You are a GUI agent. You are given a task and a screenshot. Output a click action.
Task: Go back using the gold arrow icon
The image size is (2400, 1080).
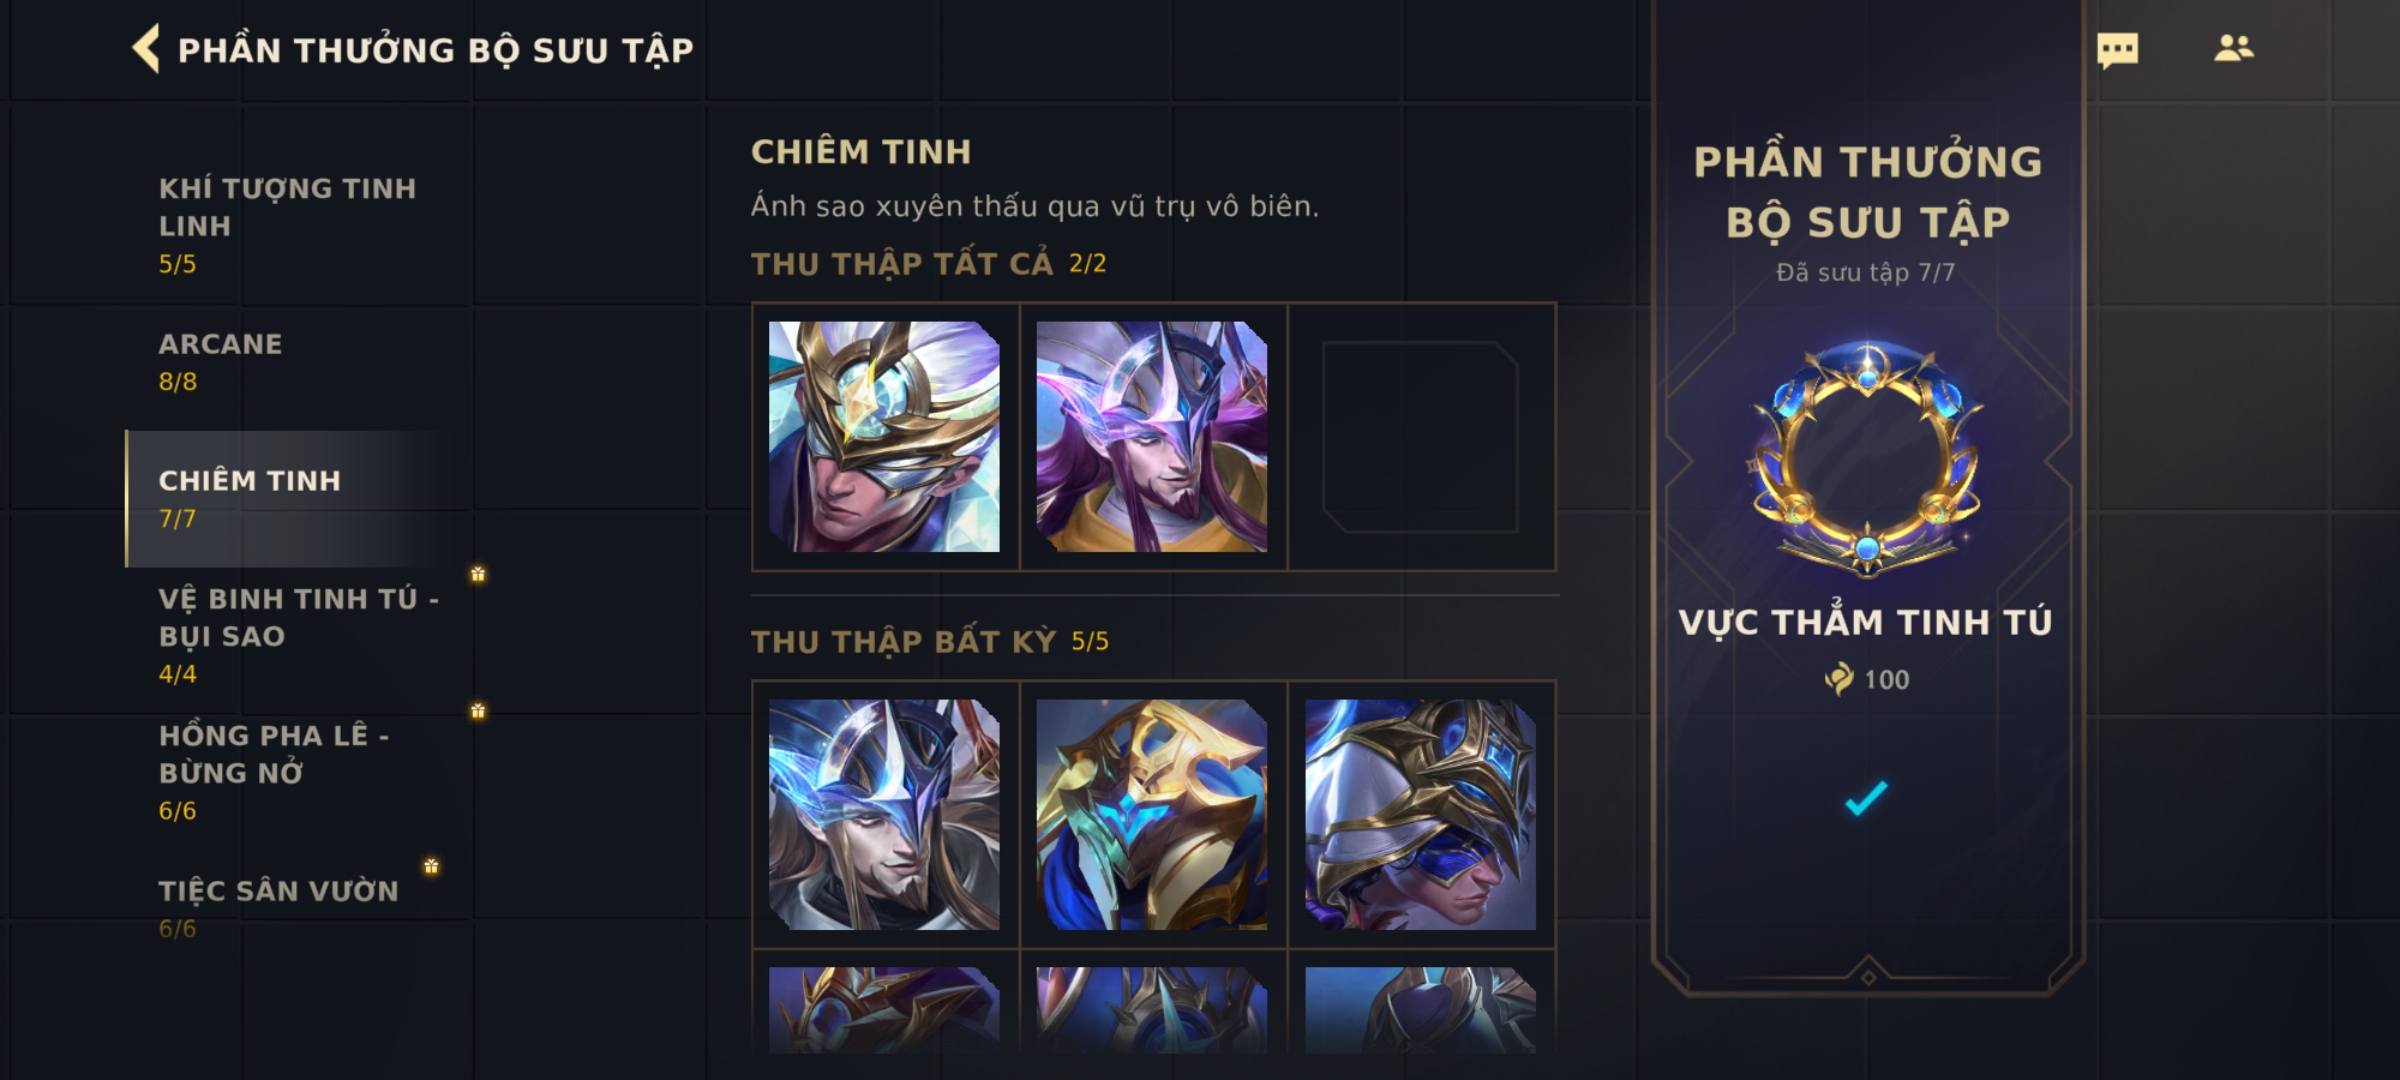(x=146, y=49)
